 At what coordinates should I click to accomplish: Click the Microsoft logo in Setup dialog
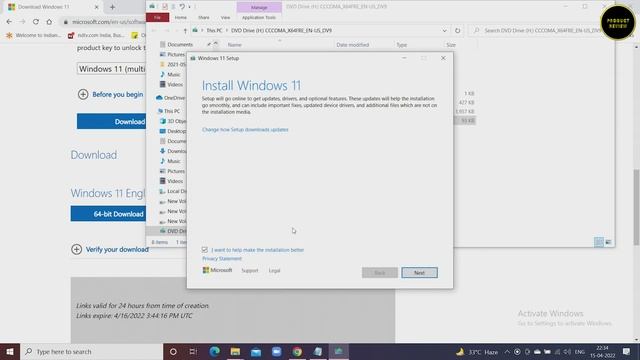[217, 270]
